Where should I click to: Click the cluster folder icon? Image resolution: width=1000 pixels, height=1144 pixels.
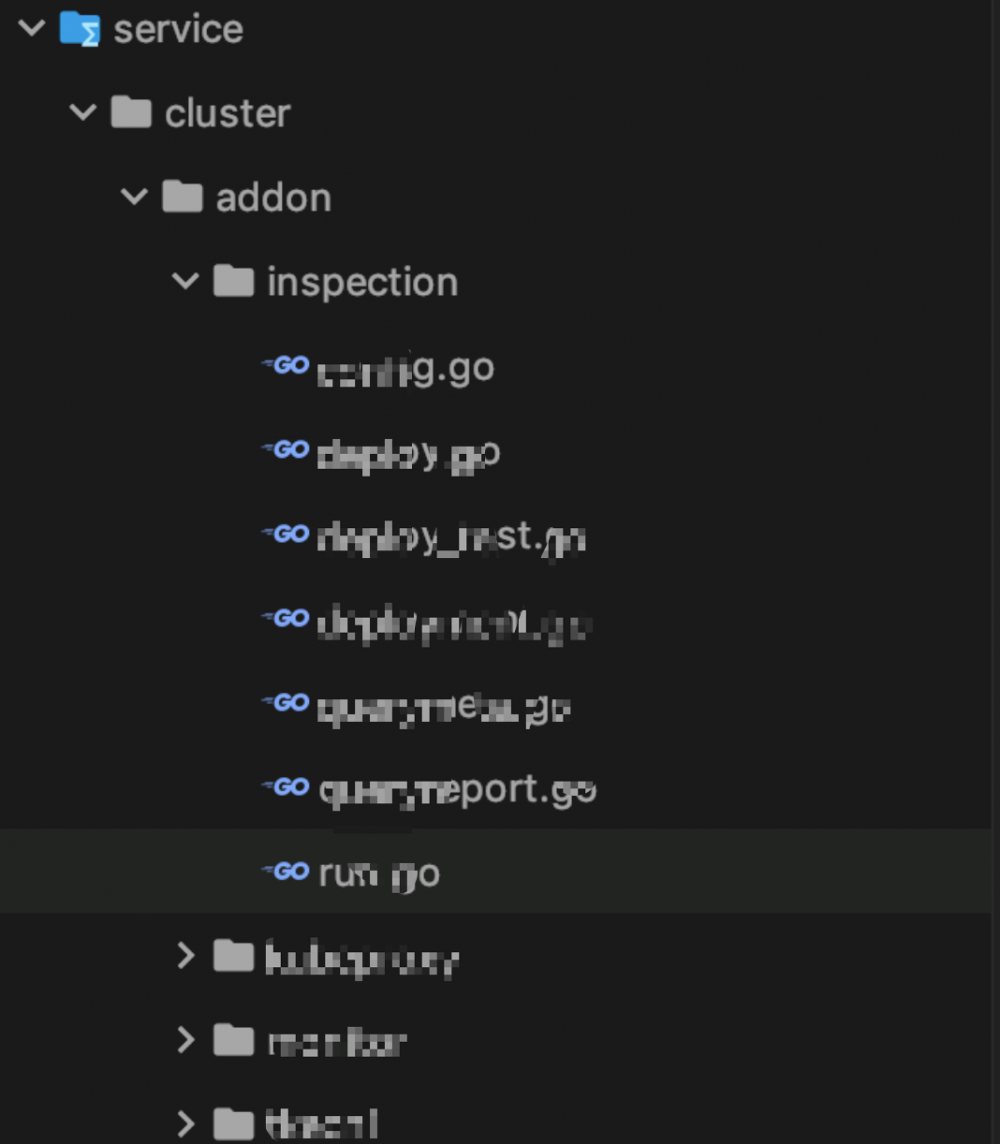pos(131,112)
